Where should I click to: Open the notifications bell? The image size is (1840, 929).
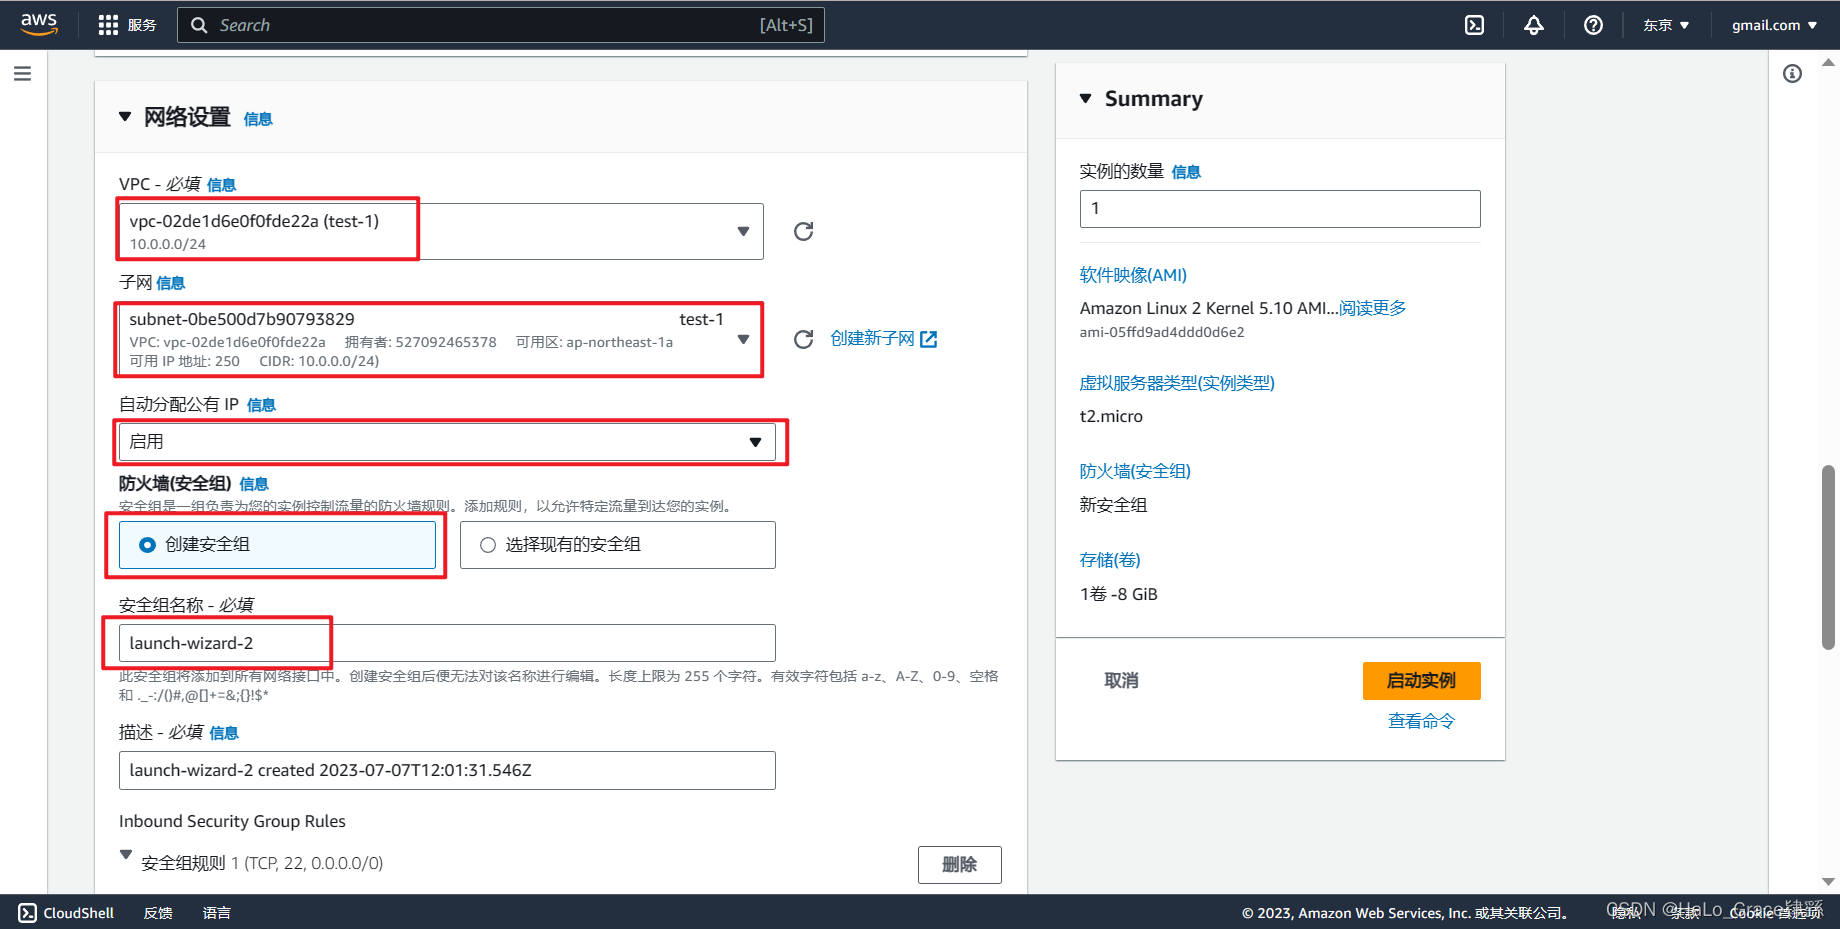1533,25
